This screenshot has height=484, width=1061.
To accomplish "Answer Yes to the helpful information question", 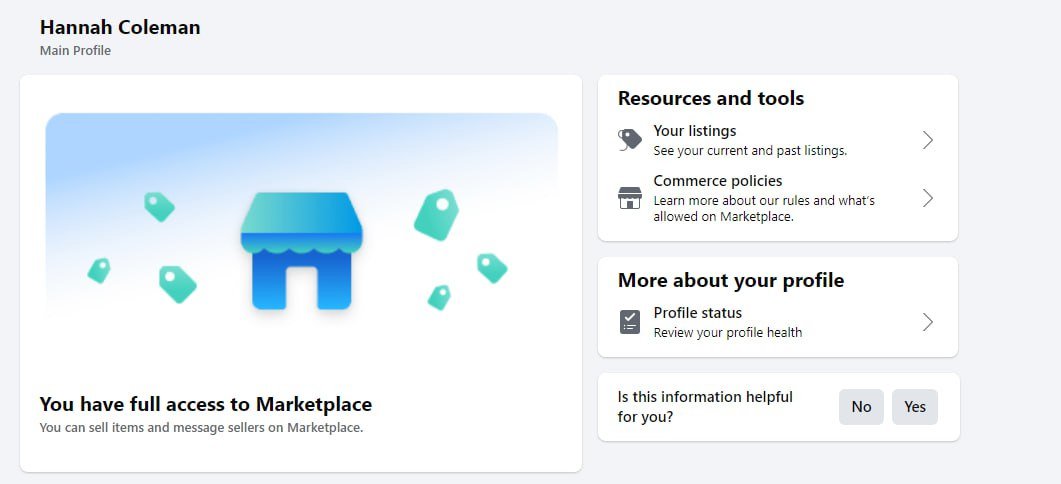I will click(915, 407).
